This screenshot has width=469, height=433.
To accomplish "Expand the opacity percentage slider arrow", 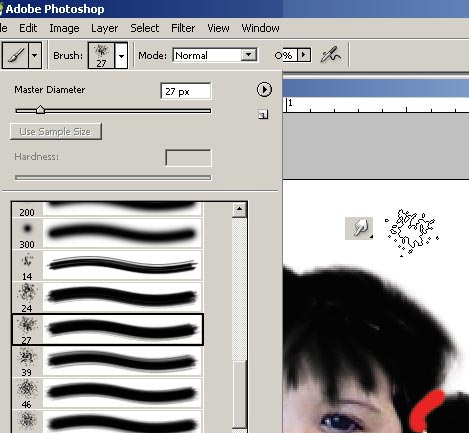I will (x=303, y=55).
